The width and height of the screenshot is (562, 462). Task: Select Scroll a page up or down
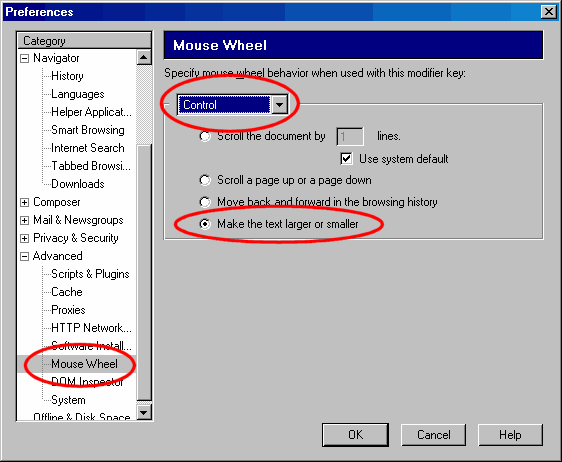(205, 180)
